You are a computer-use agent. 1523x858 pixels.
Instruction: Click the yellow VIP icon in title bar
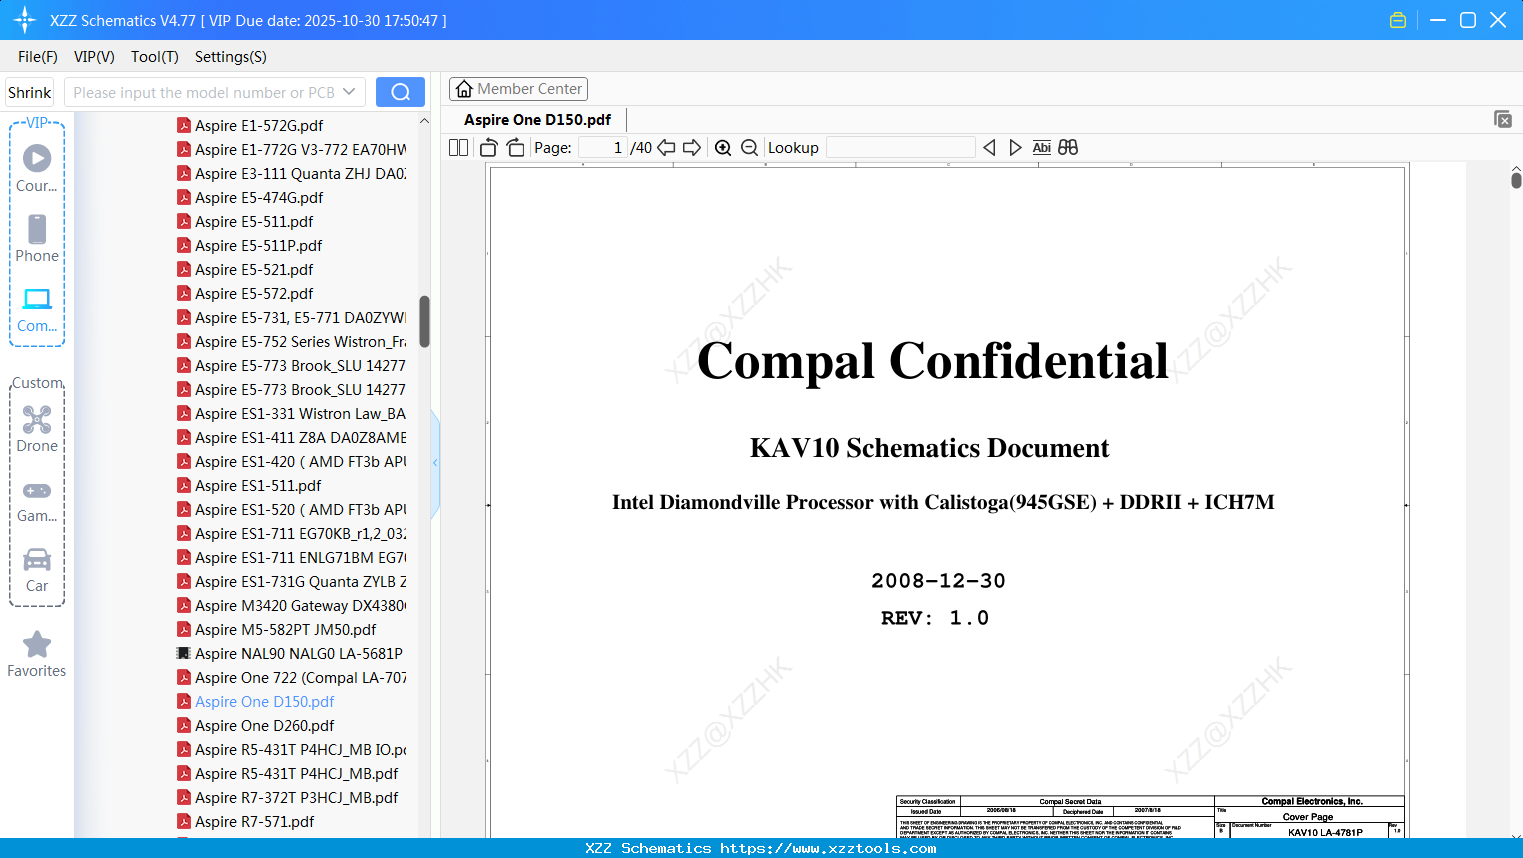point(1398,20)
